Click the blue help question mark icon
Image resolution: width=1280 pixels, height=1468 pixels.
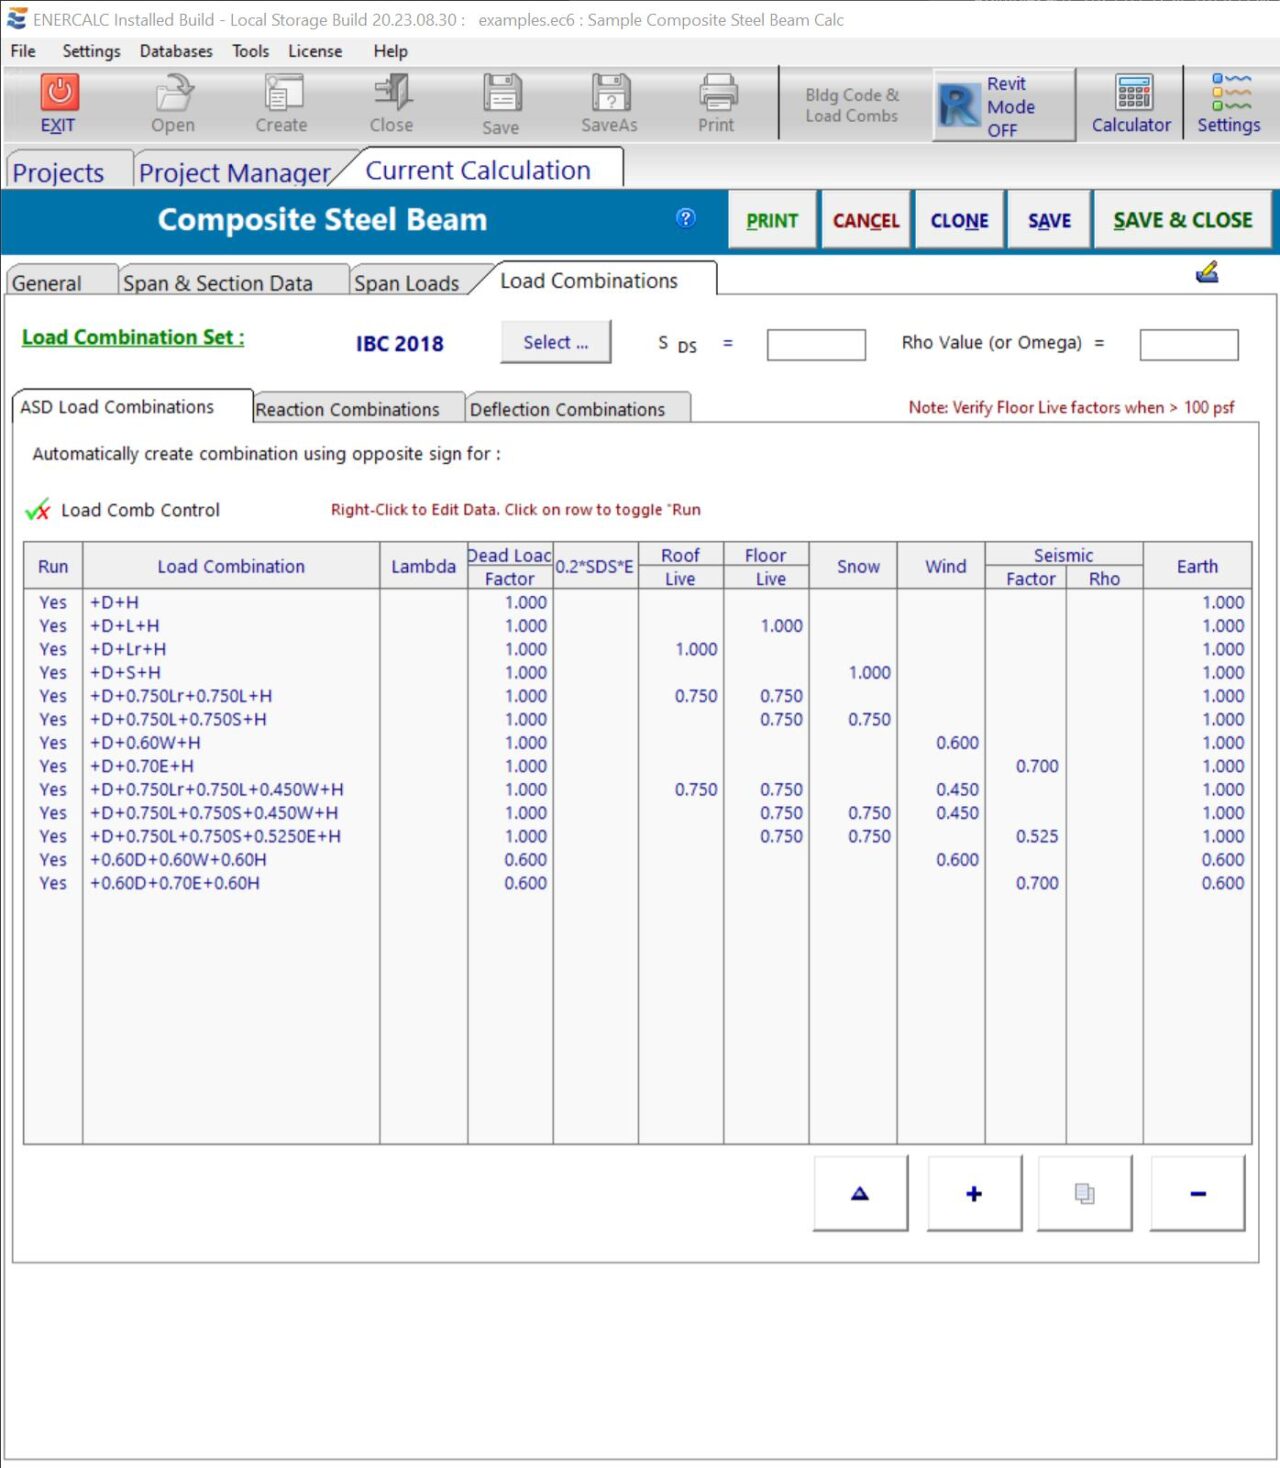click(x=685, y=219)
